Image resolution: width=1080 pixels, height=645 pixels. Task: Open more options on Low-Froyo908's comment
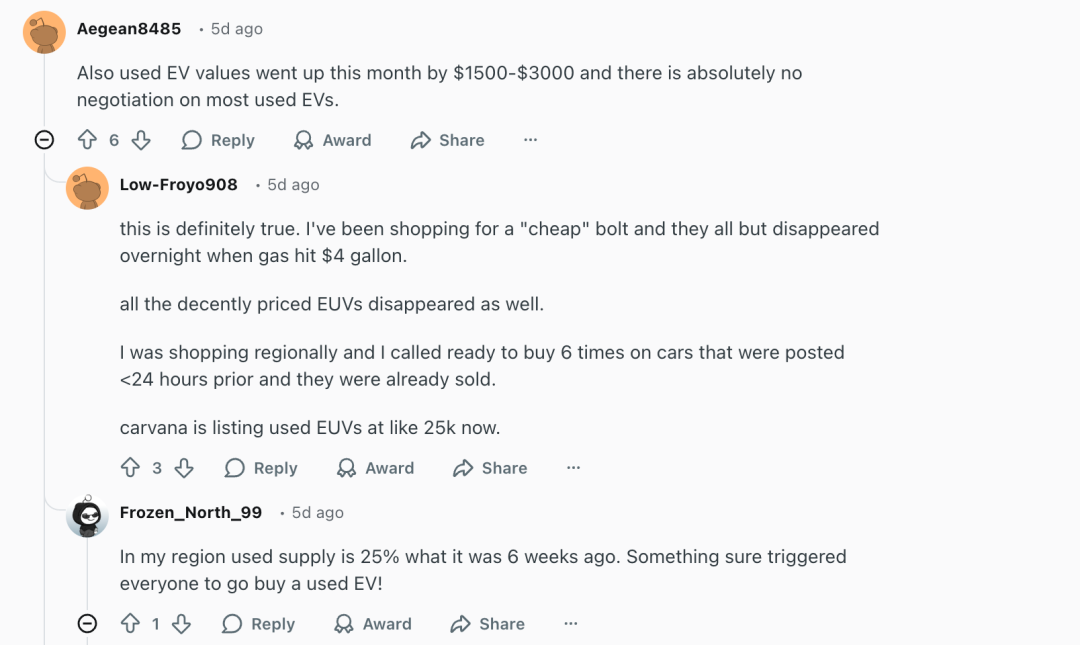tap(573, 468)
